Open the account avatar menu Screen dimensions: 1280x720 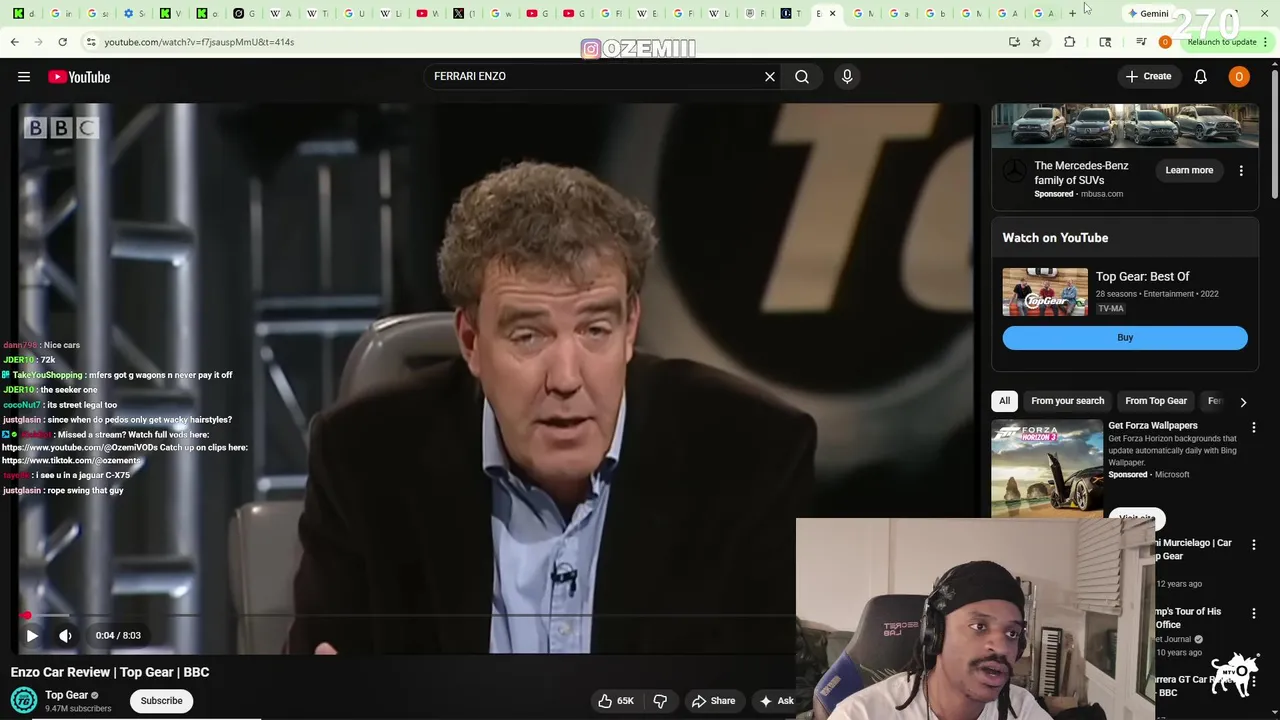(1239, 76)
